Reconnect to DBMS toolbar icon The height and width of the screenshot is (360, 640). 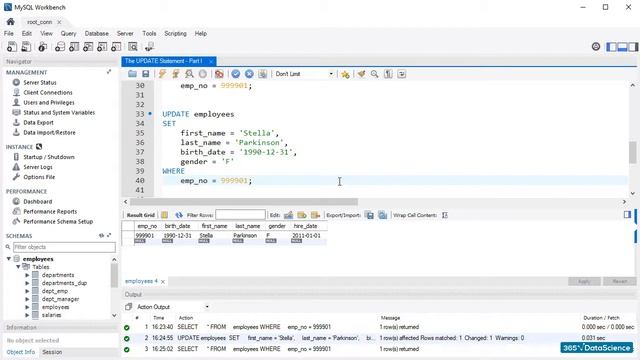pyautogui.click(x=149, y=47)
